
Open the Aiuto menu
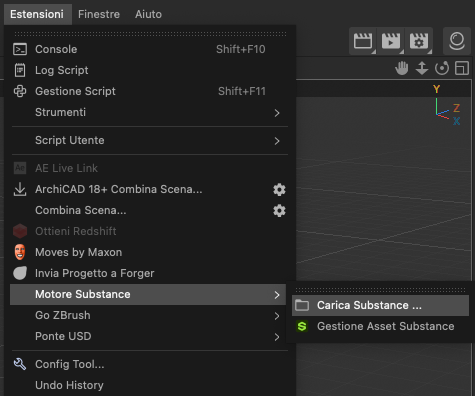pyautogui.click(x=148, y=14)
